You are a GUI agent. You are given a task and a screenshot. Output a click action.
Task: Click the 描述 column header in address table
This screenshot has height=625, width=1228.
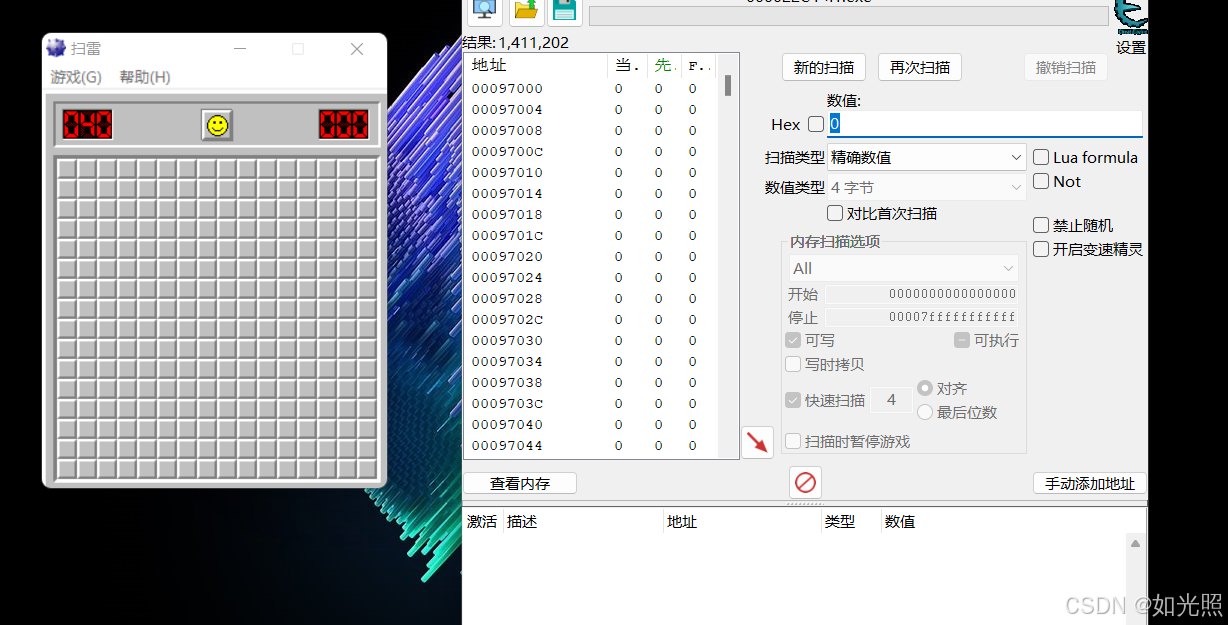pos(582,521)
